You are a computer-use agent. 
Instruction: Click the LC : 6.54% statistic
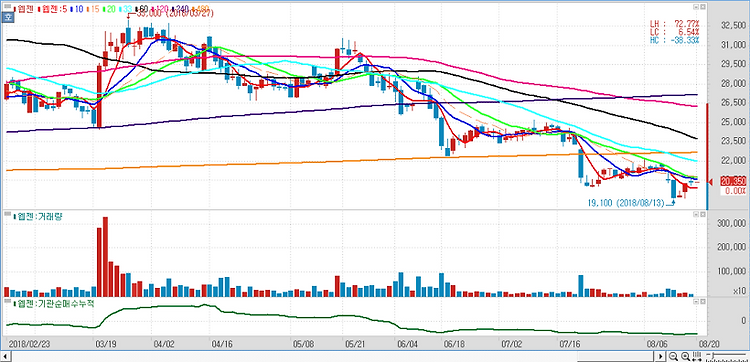[x=674, y=31]
